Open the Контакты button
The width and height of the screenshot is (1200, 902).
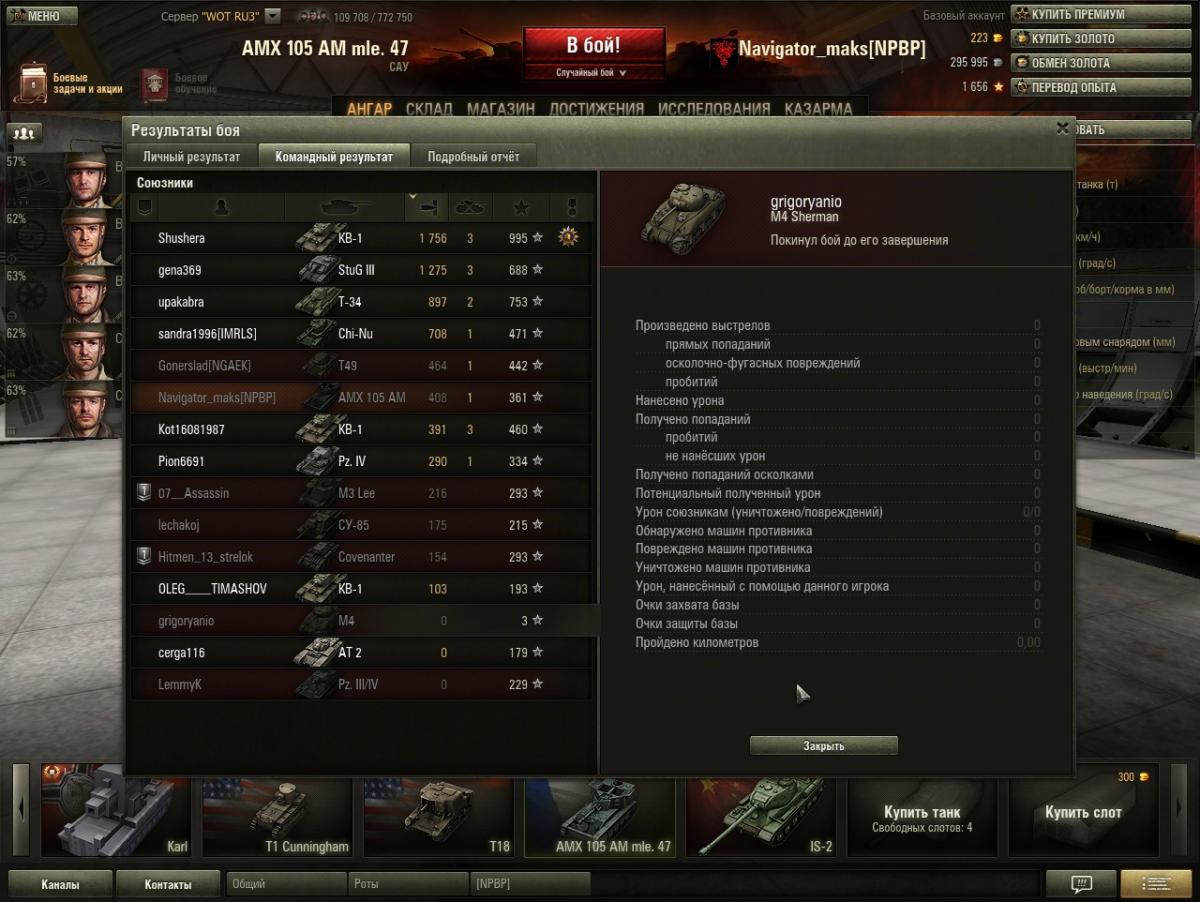[168, 884]
